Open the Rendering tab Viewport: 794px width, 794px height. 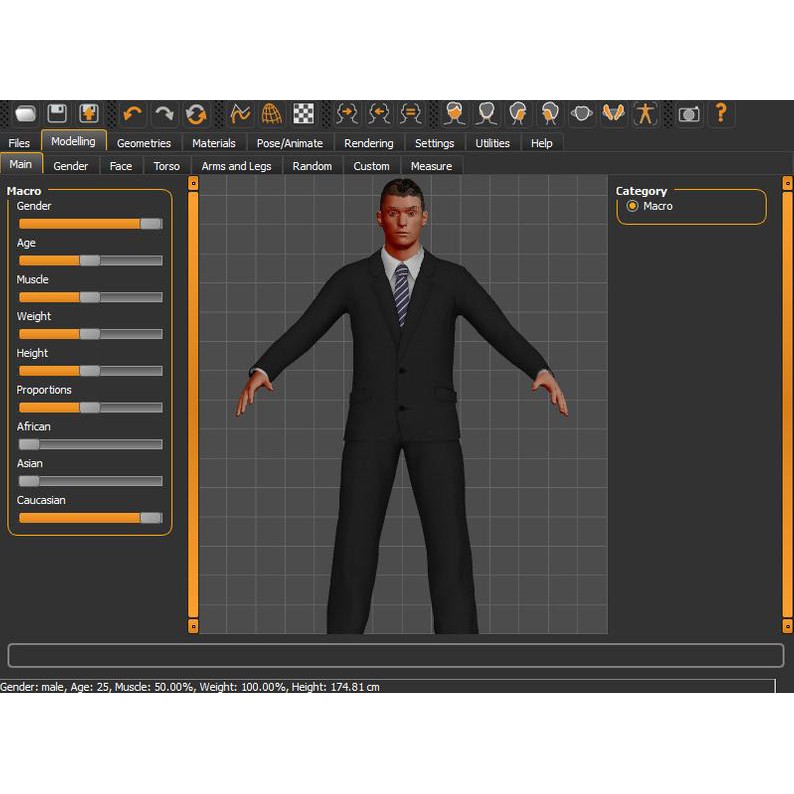(369, 143)
